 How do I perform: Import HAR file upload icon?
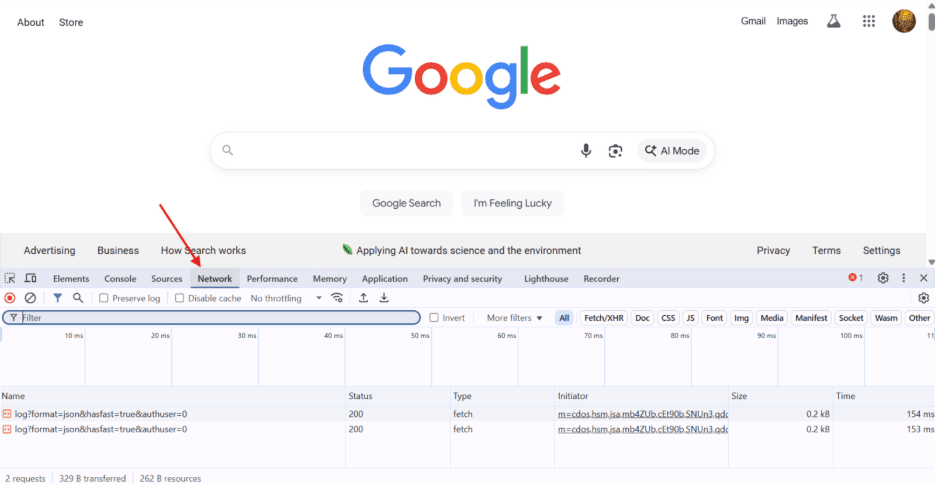point(363,298)
